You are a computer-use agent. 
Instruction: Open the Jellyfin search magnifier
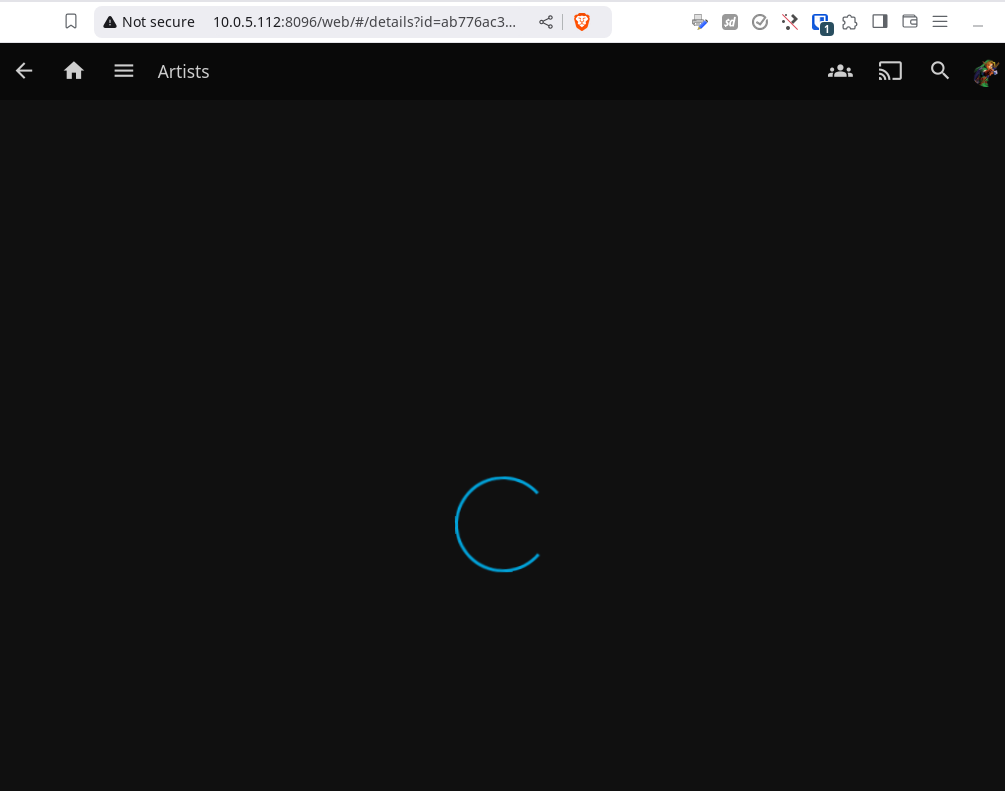(940, 71)
